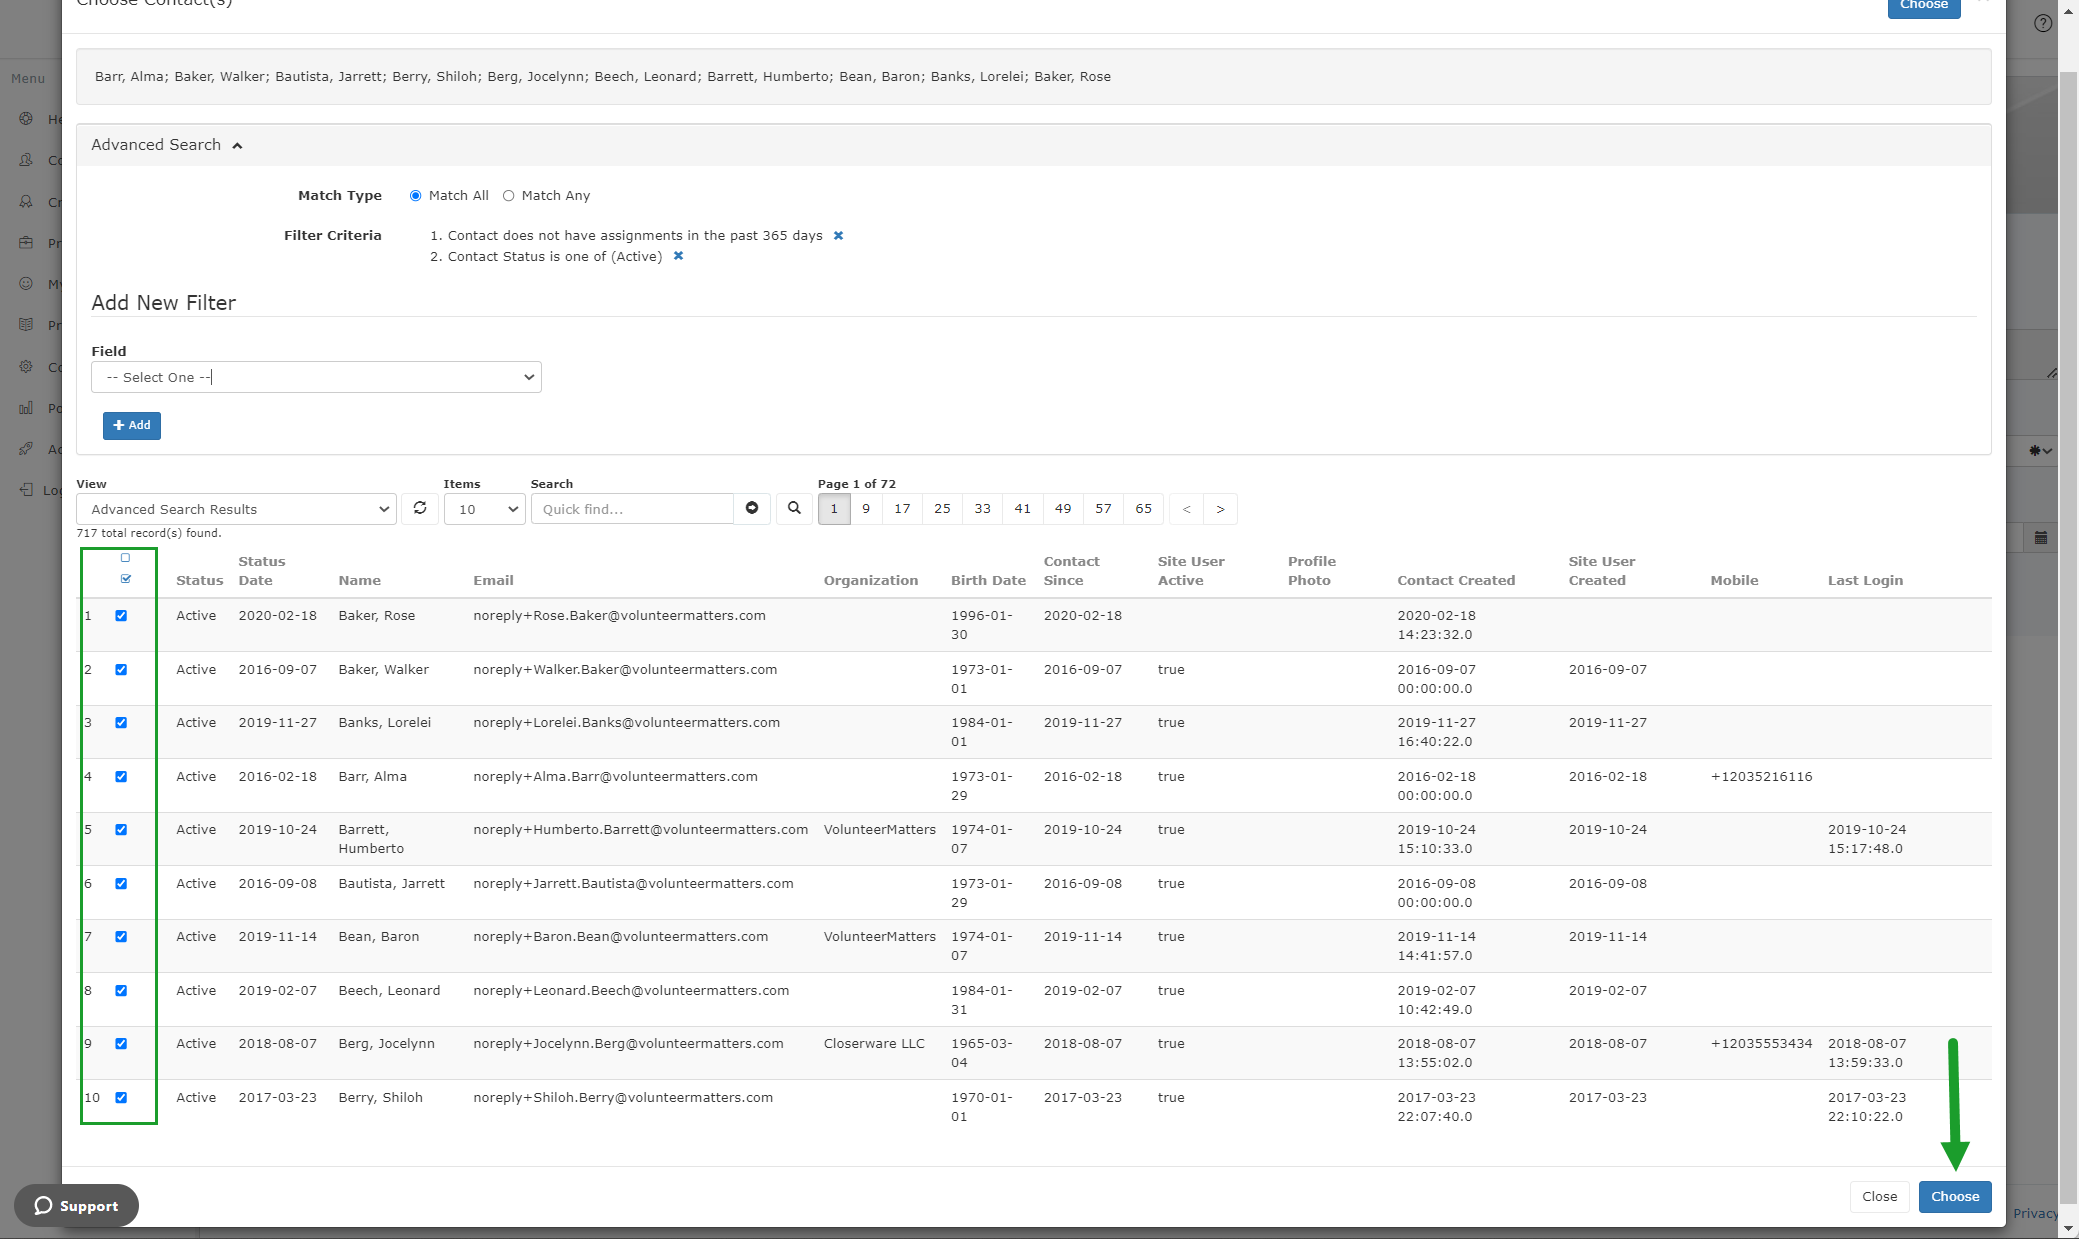2079x1239 pixels.
Task: Click the Add filter button
Action: (x=132, y=426)
